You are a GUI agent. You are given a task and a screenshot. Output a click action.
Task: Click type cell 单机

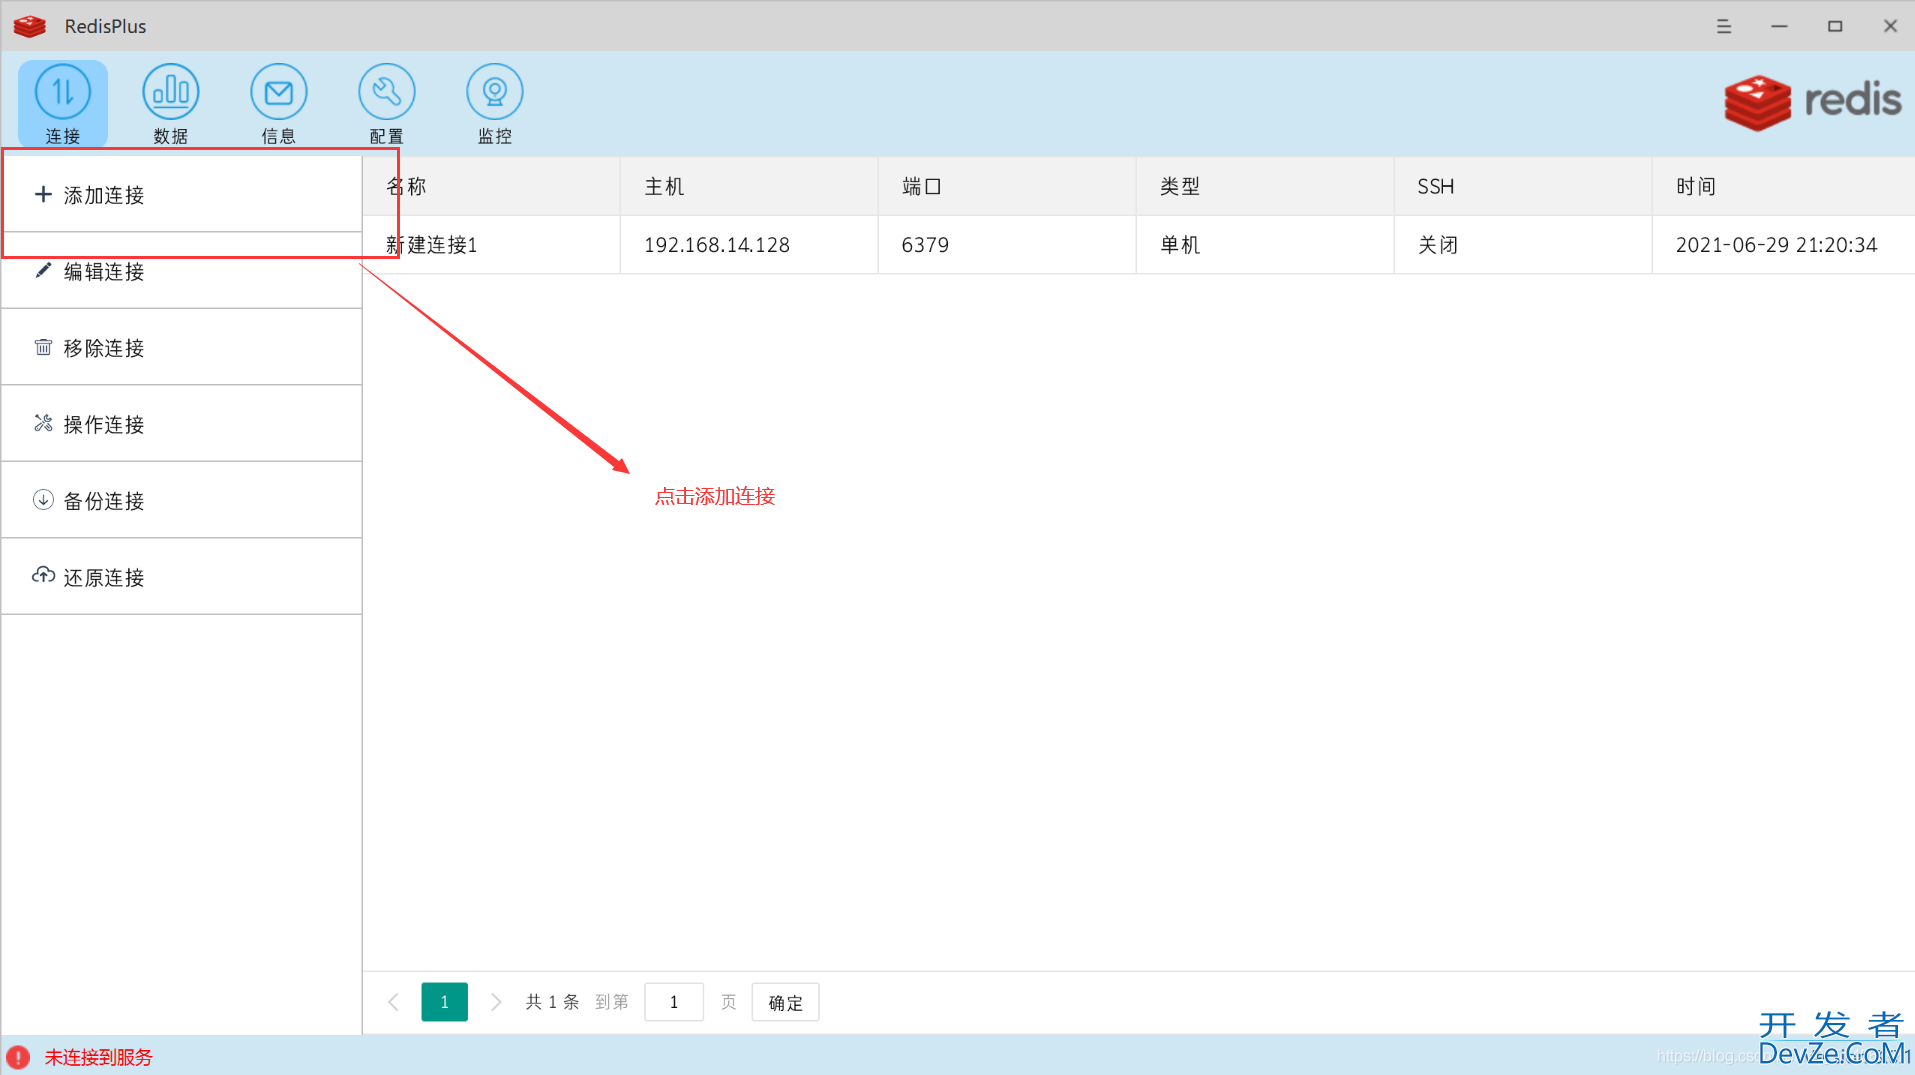pyautogui.click(x=1265, y=245)
